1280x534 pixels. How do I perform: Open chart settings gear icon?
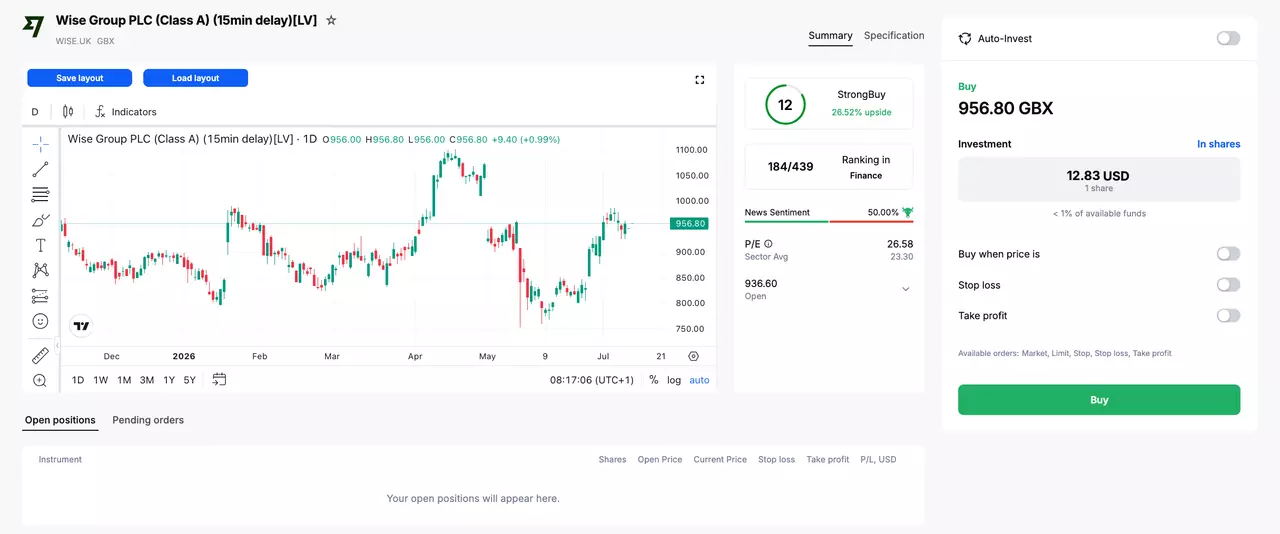coord(693,356)
